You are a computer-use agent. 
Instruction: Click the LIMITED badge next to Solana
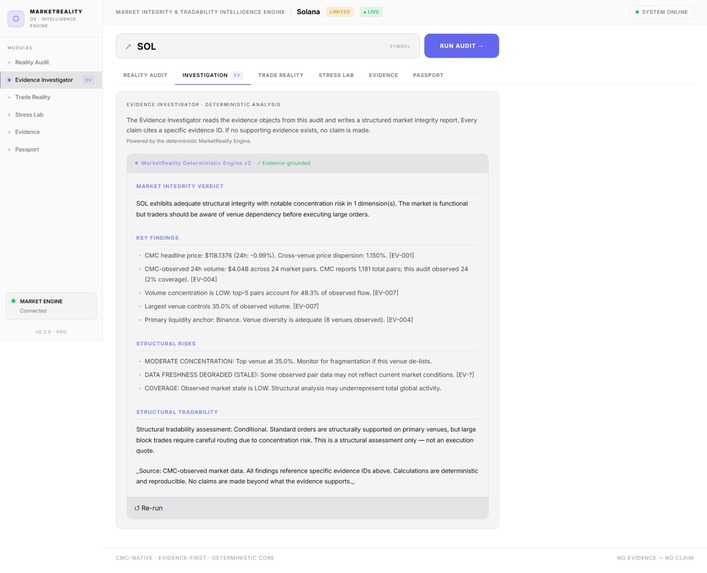[340, 12]
